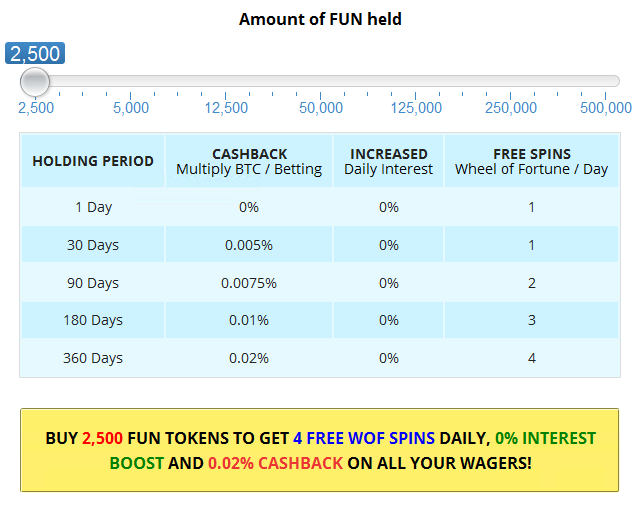The image size is (637, 509).
Task: Select the '360 Days' holding period cell
Action: 93,358
